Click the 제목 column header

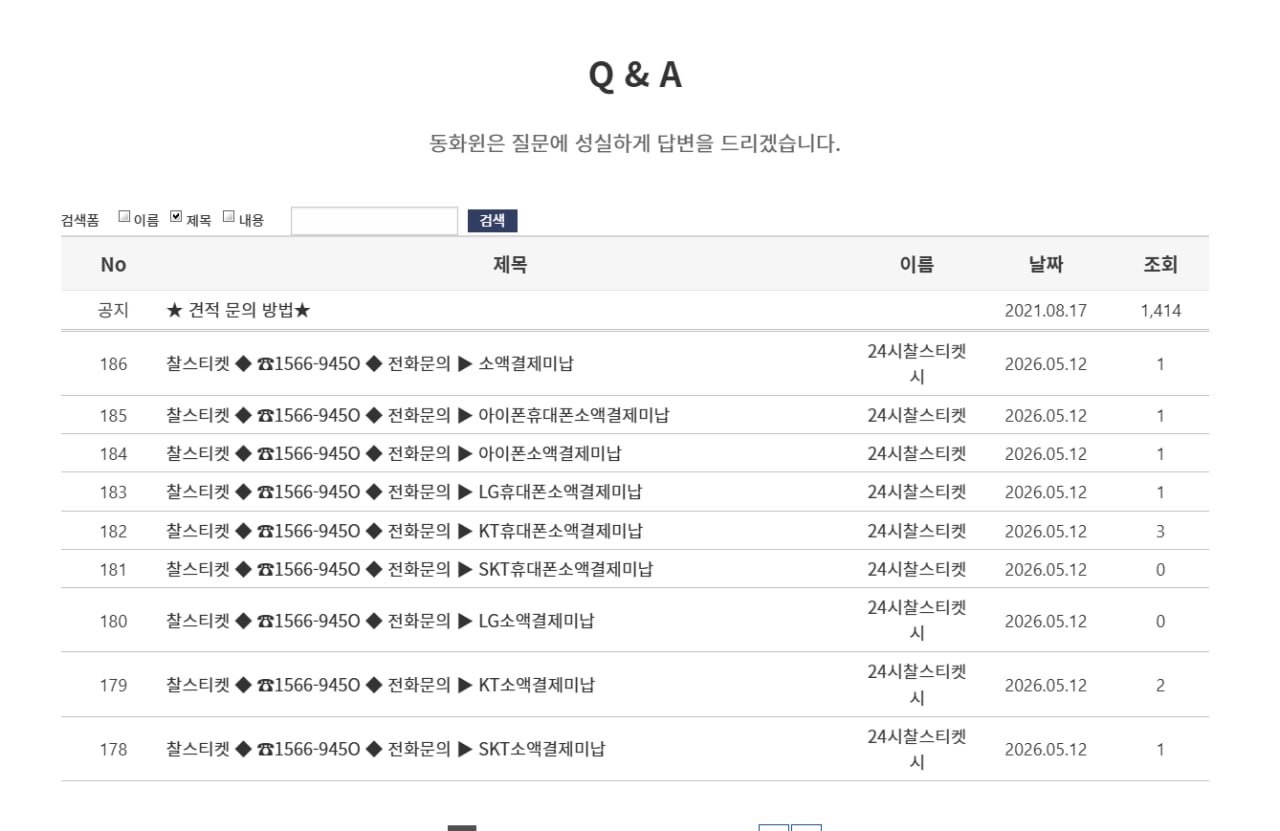click(510, 265)
